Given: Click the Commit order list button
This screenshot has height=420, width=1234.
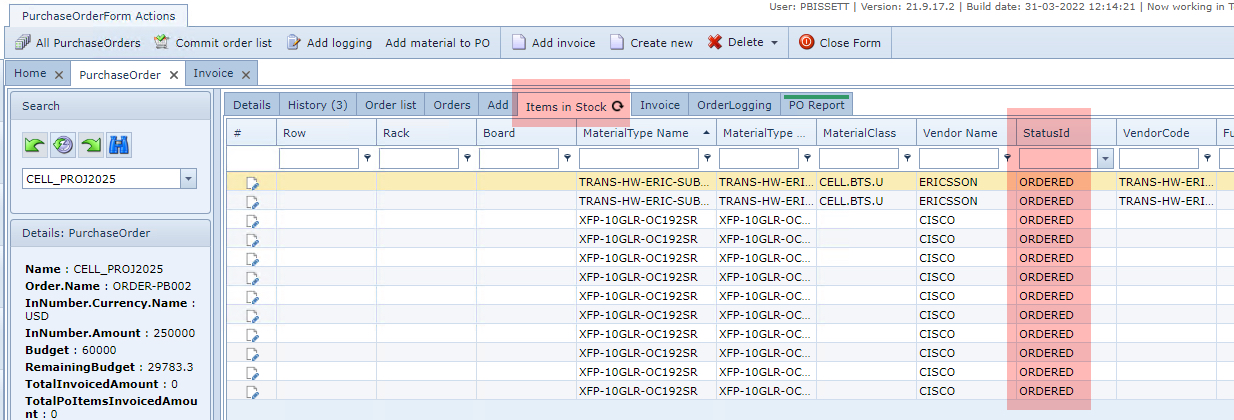Looking at the screenshot, I should 212,43.
